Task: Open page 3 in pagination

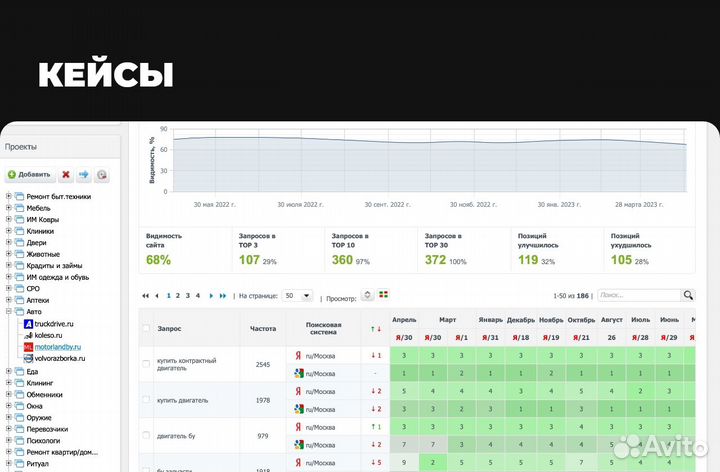Action: pos(188,296)
